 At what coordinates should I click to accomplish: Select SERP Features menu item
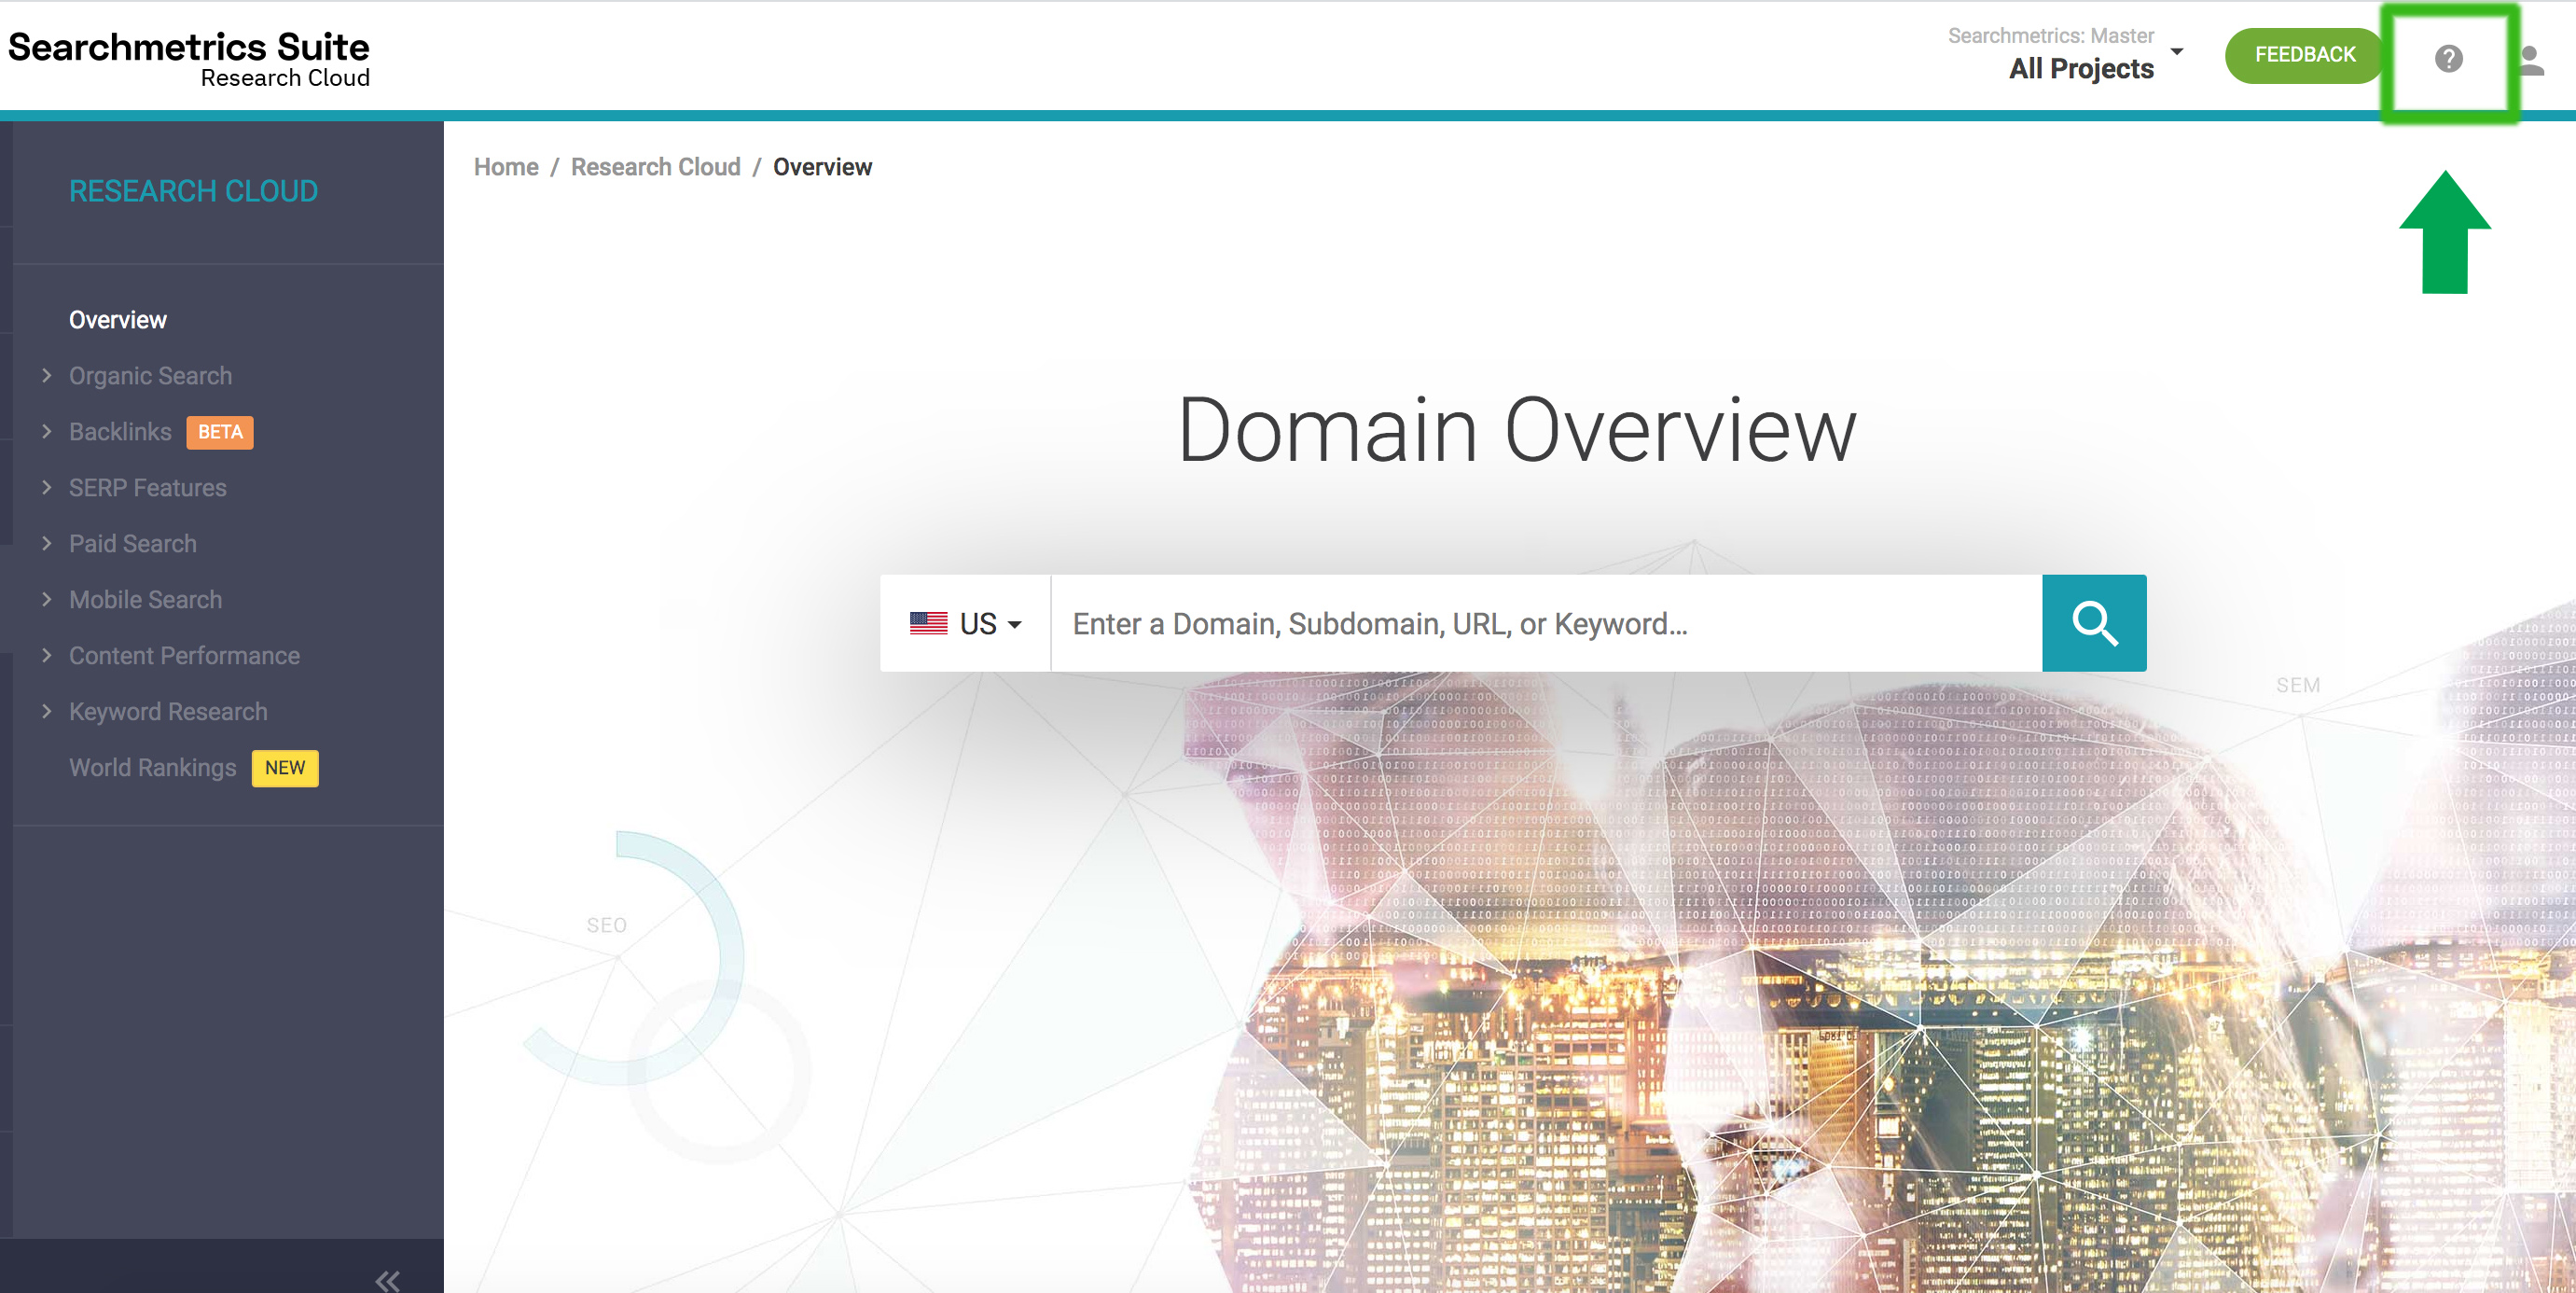[x=148, y=488]
